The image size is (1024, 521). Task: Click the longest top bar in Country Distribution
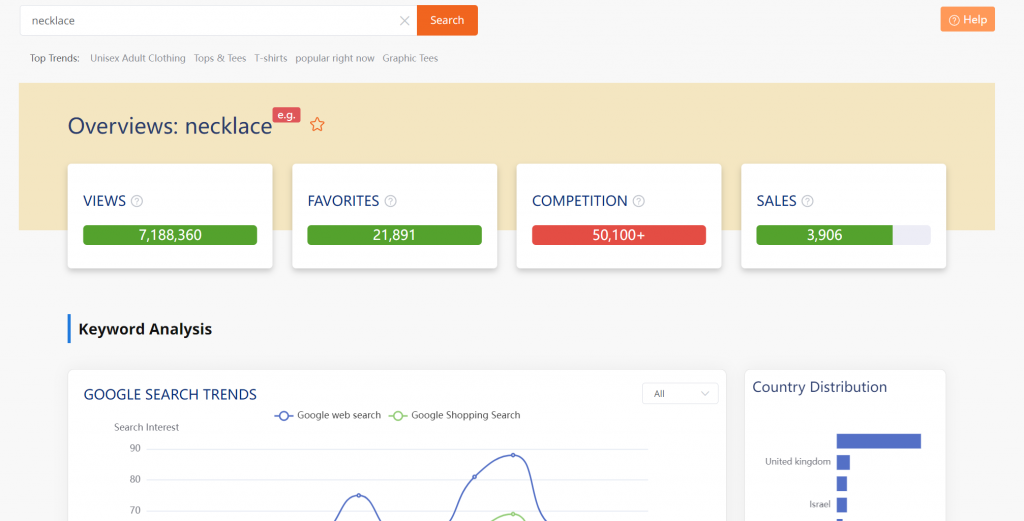[878, 441]
